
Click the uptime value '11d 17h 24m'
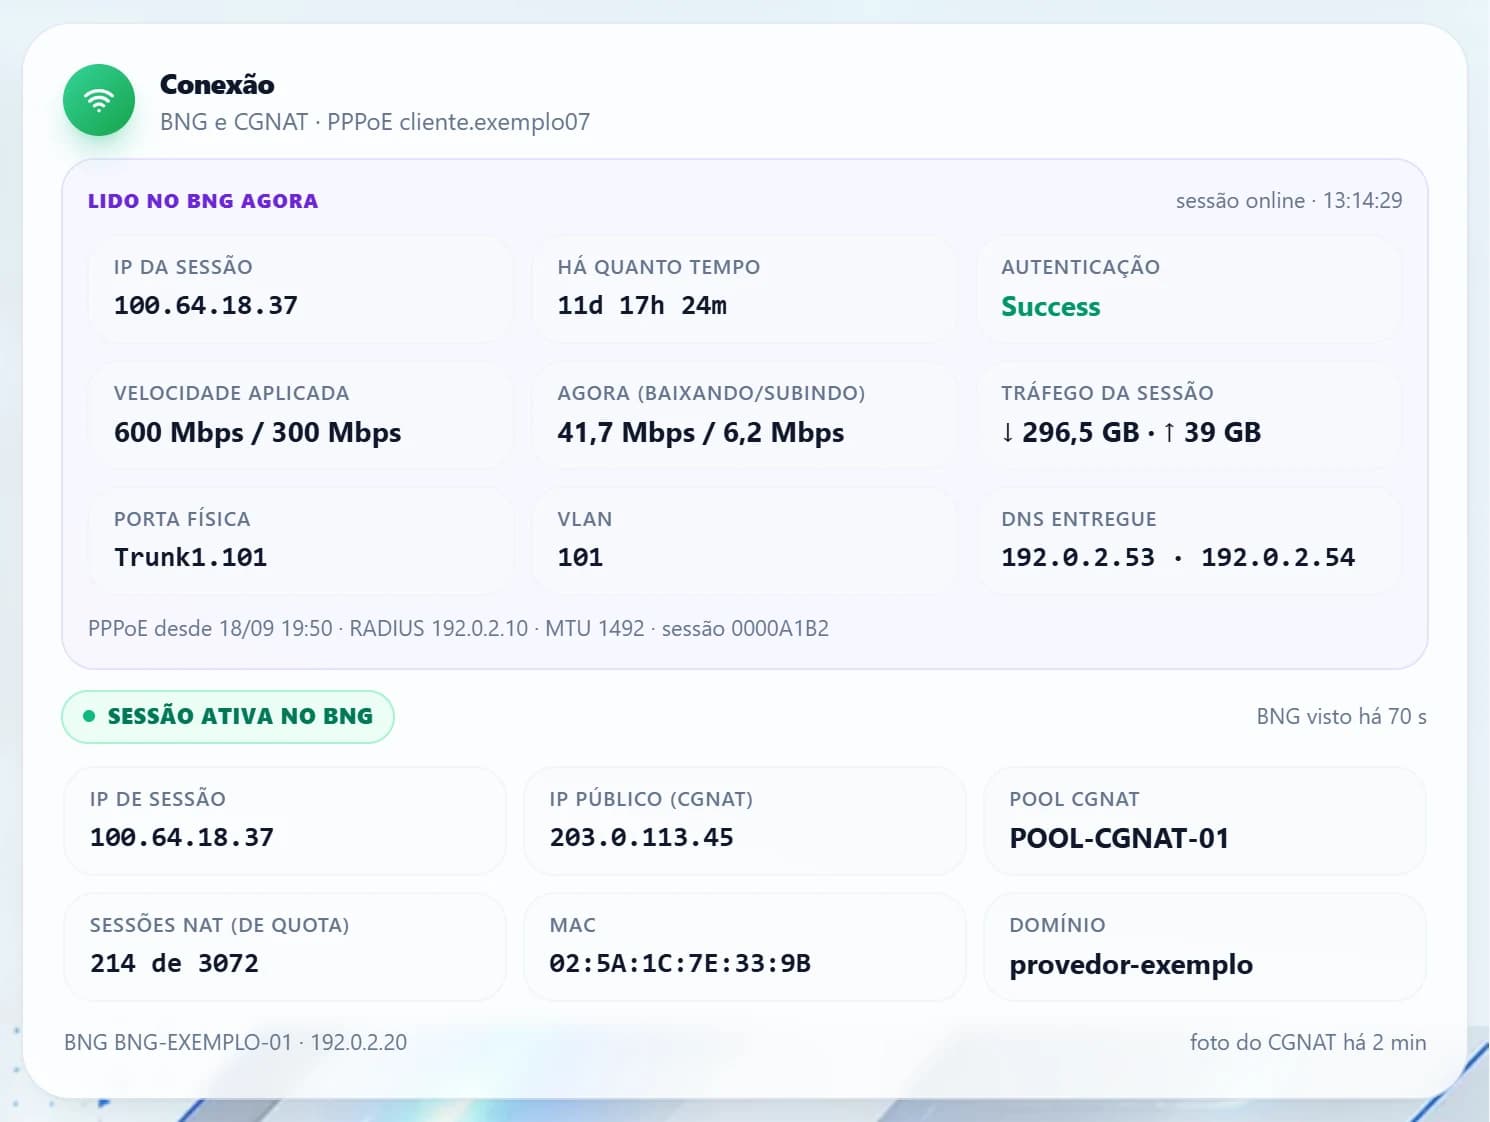(x=642, y=306)
